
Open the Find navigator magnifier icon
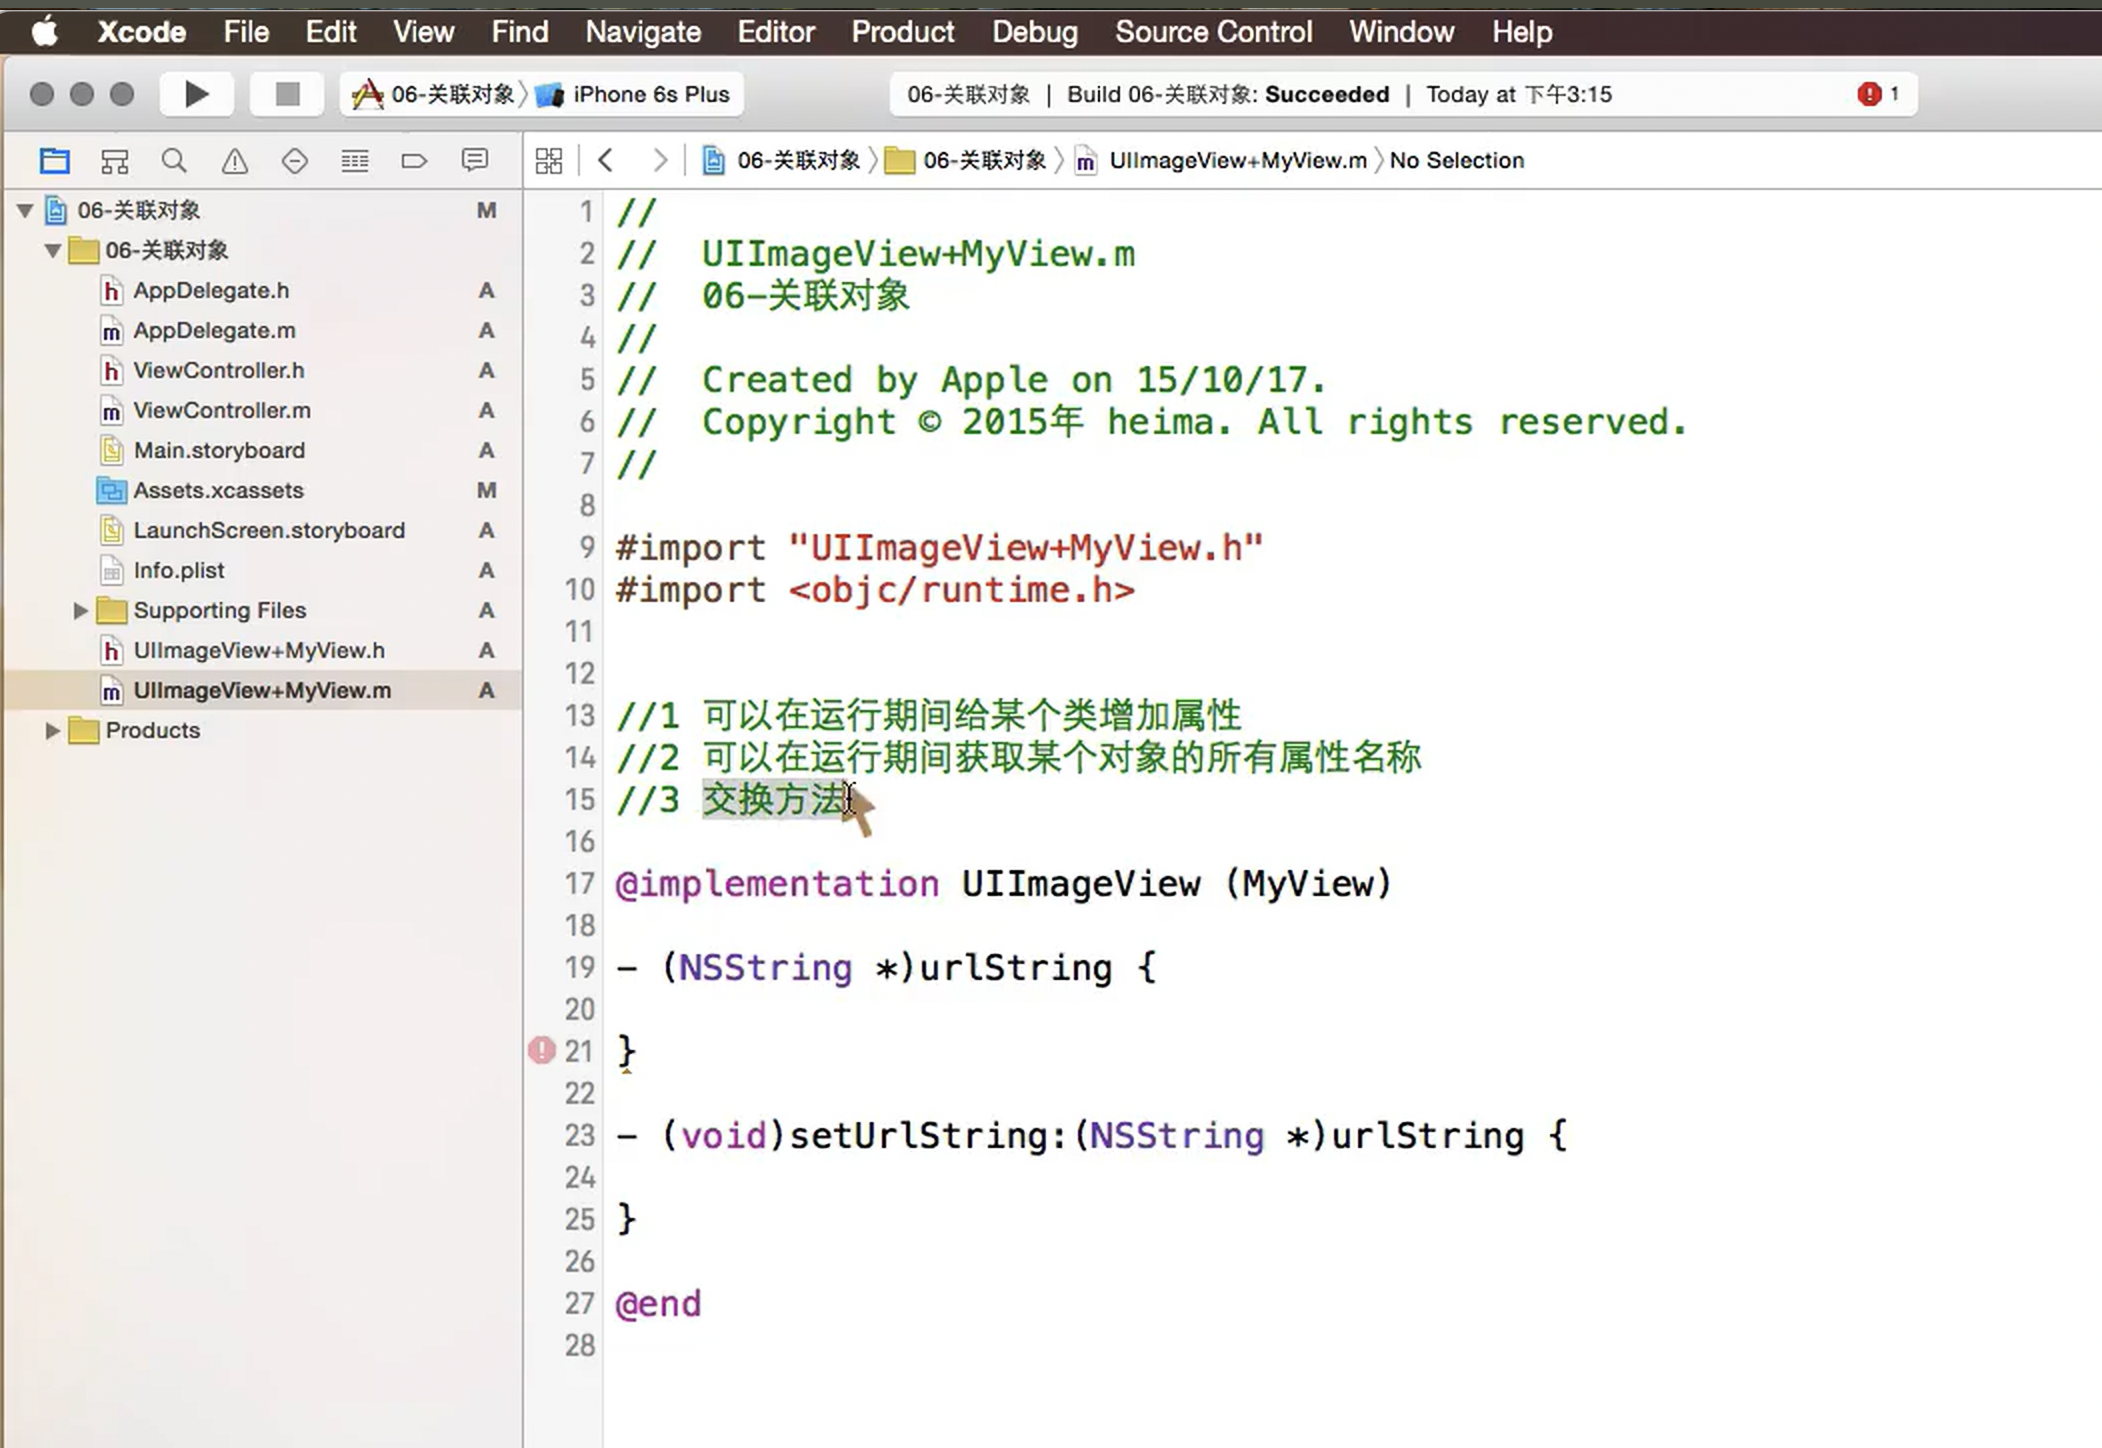click(174, 160)
